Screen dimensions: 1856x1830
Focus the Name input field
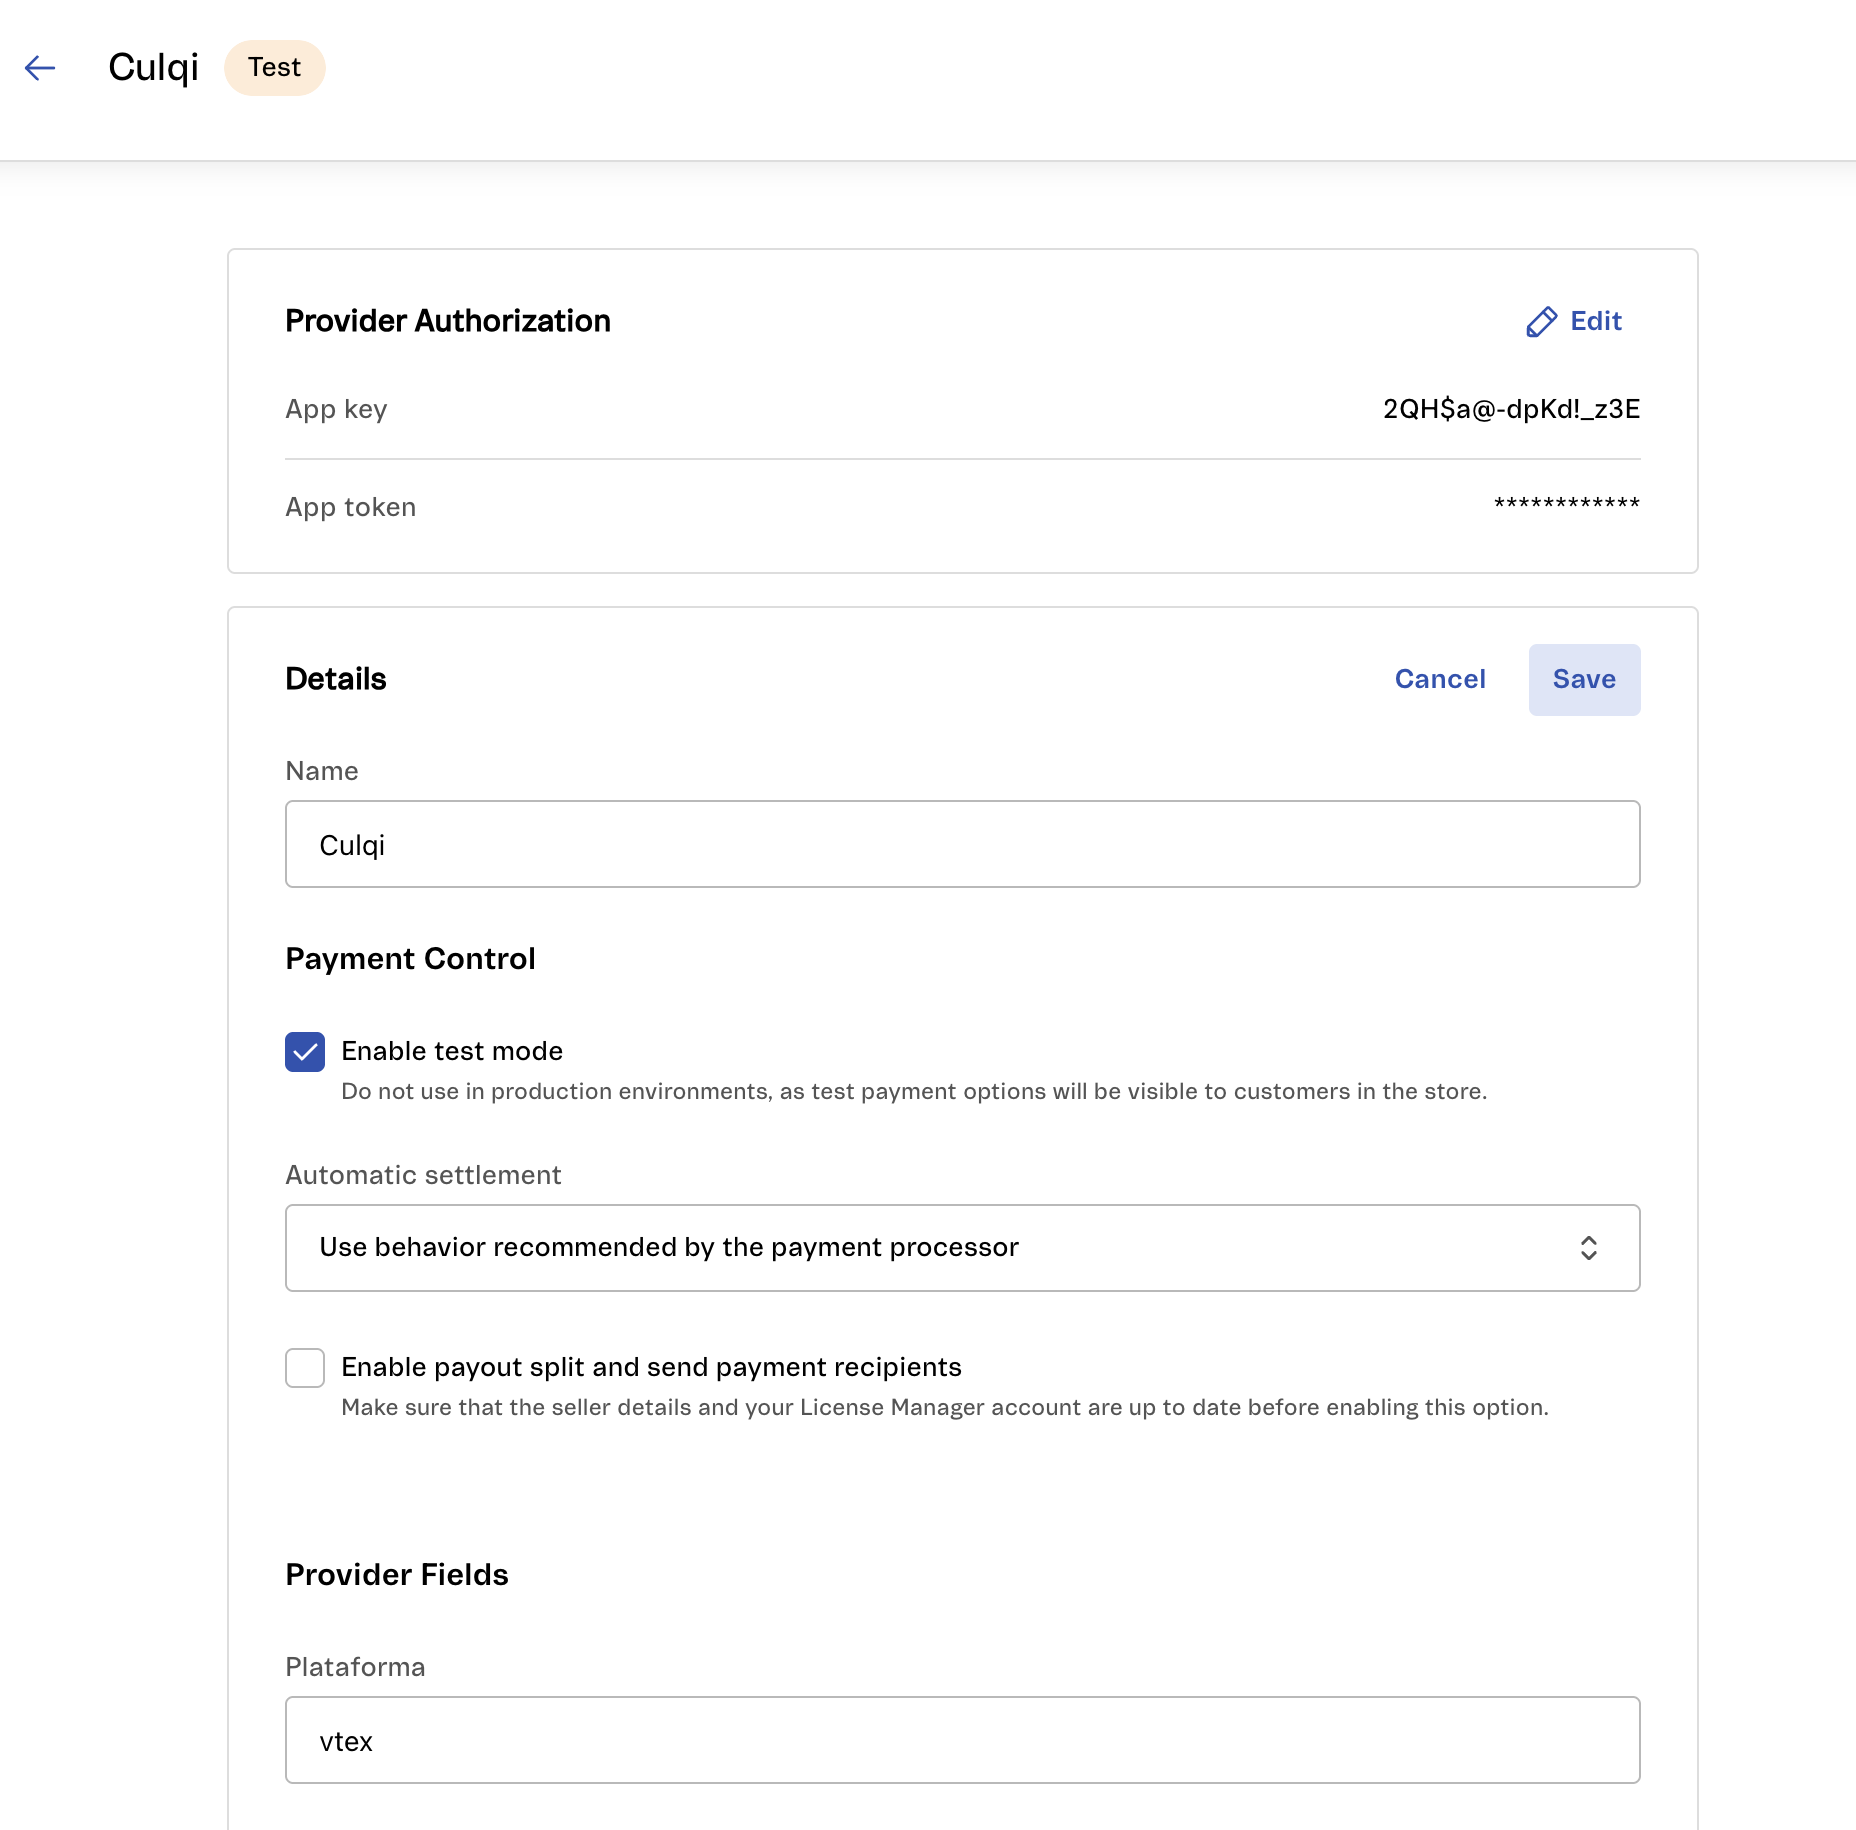(962, 844)
